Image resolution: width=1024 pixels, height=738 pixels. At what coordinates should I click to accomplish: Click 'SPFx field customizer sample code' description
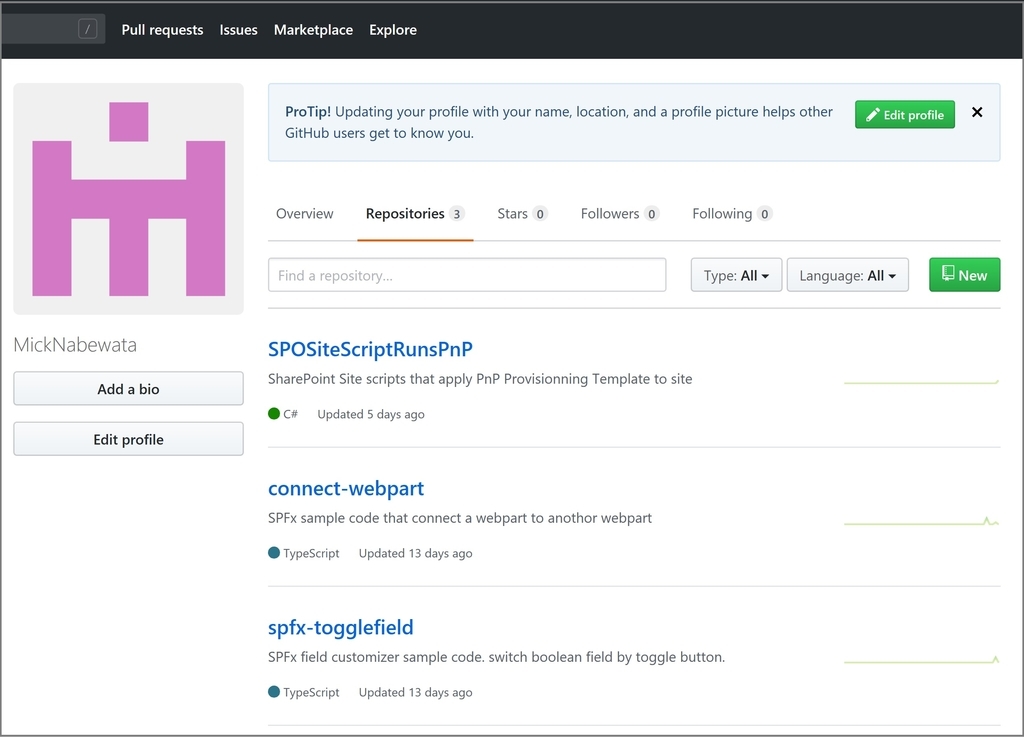click(496, 657)
